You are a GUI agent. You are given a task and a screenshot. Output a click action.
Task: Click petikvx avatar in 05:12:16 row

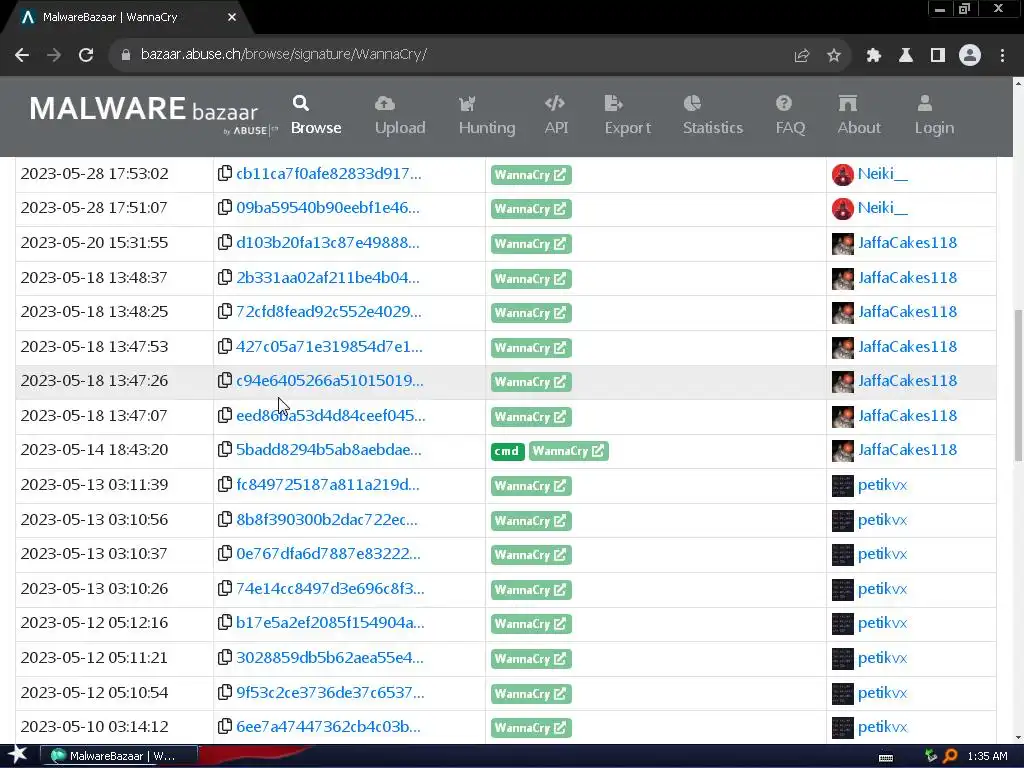(x=842, y=624)
